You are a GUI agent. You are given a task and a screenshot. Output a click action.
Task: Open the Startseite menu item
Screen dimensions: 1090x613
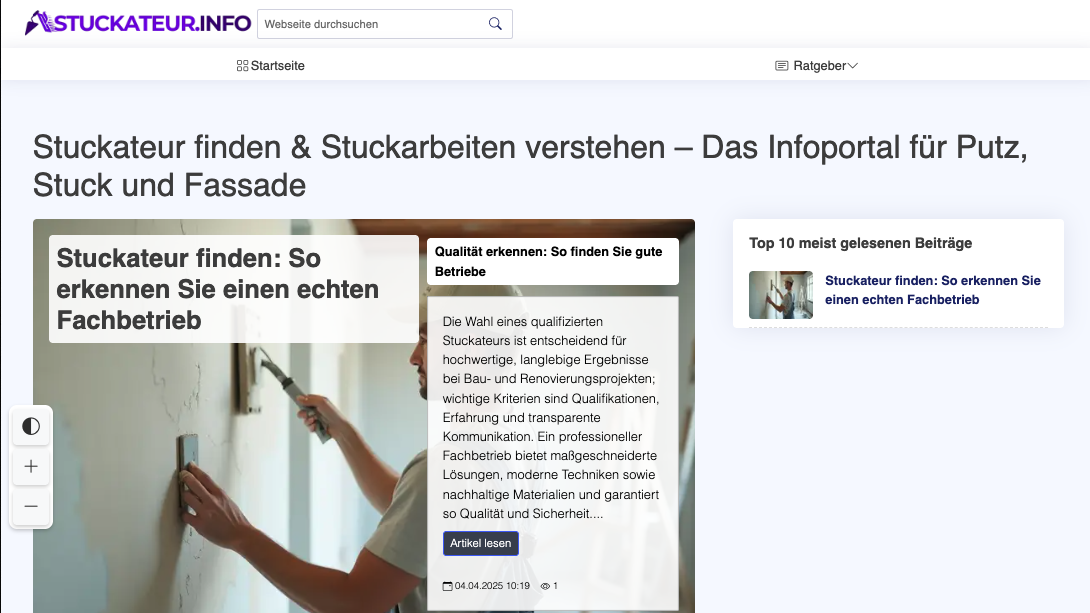pos(277,65)
